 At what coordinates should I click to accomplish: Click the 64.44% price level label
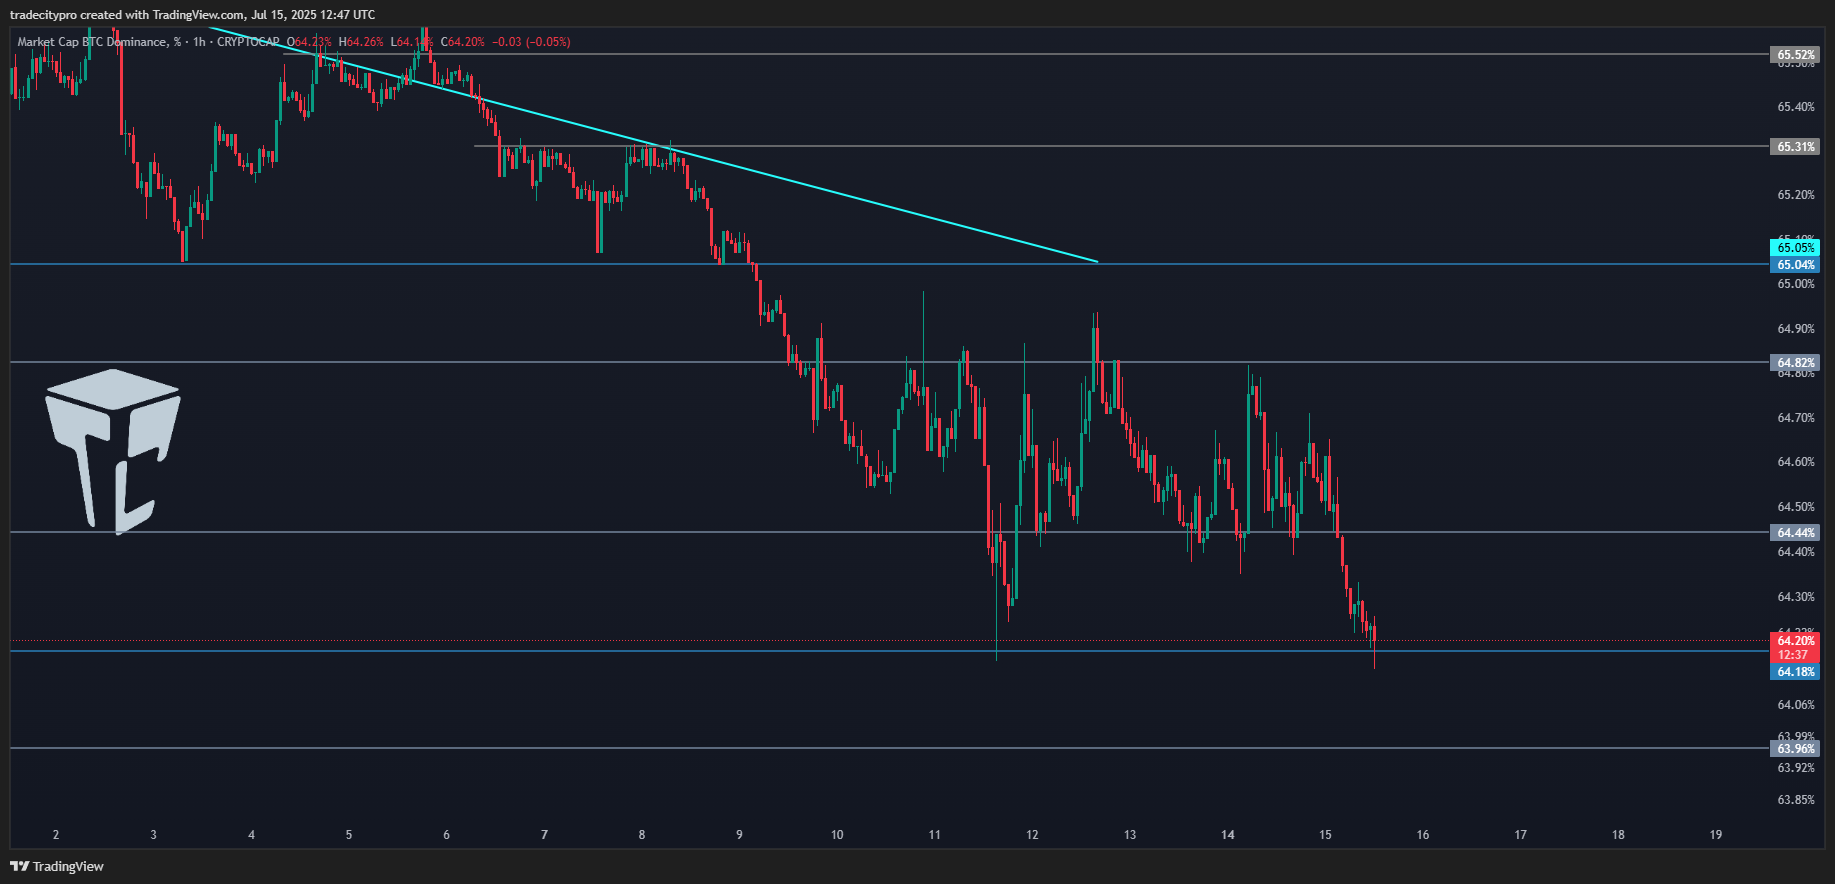[1795, 533]
